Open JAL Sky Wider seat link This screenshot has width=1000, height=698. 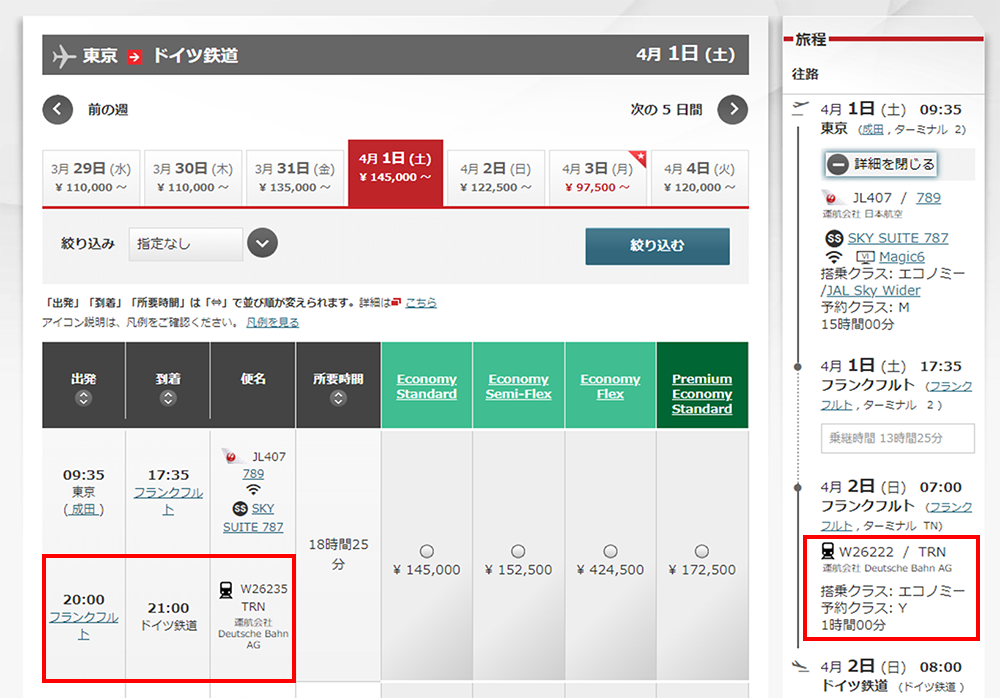tap(873, 290)
